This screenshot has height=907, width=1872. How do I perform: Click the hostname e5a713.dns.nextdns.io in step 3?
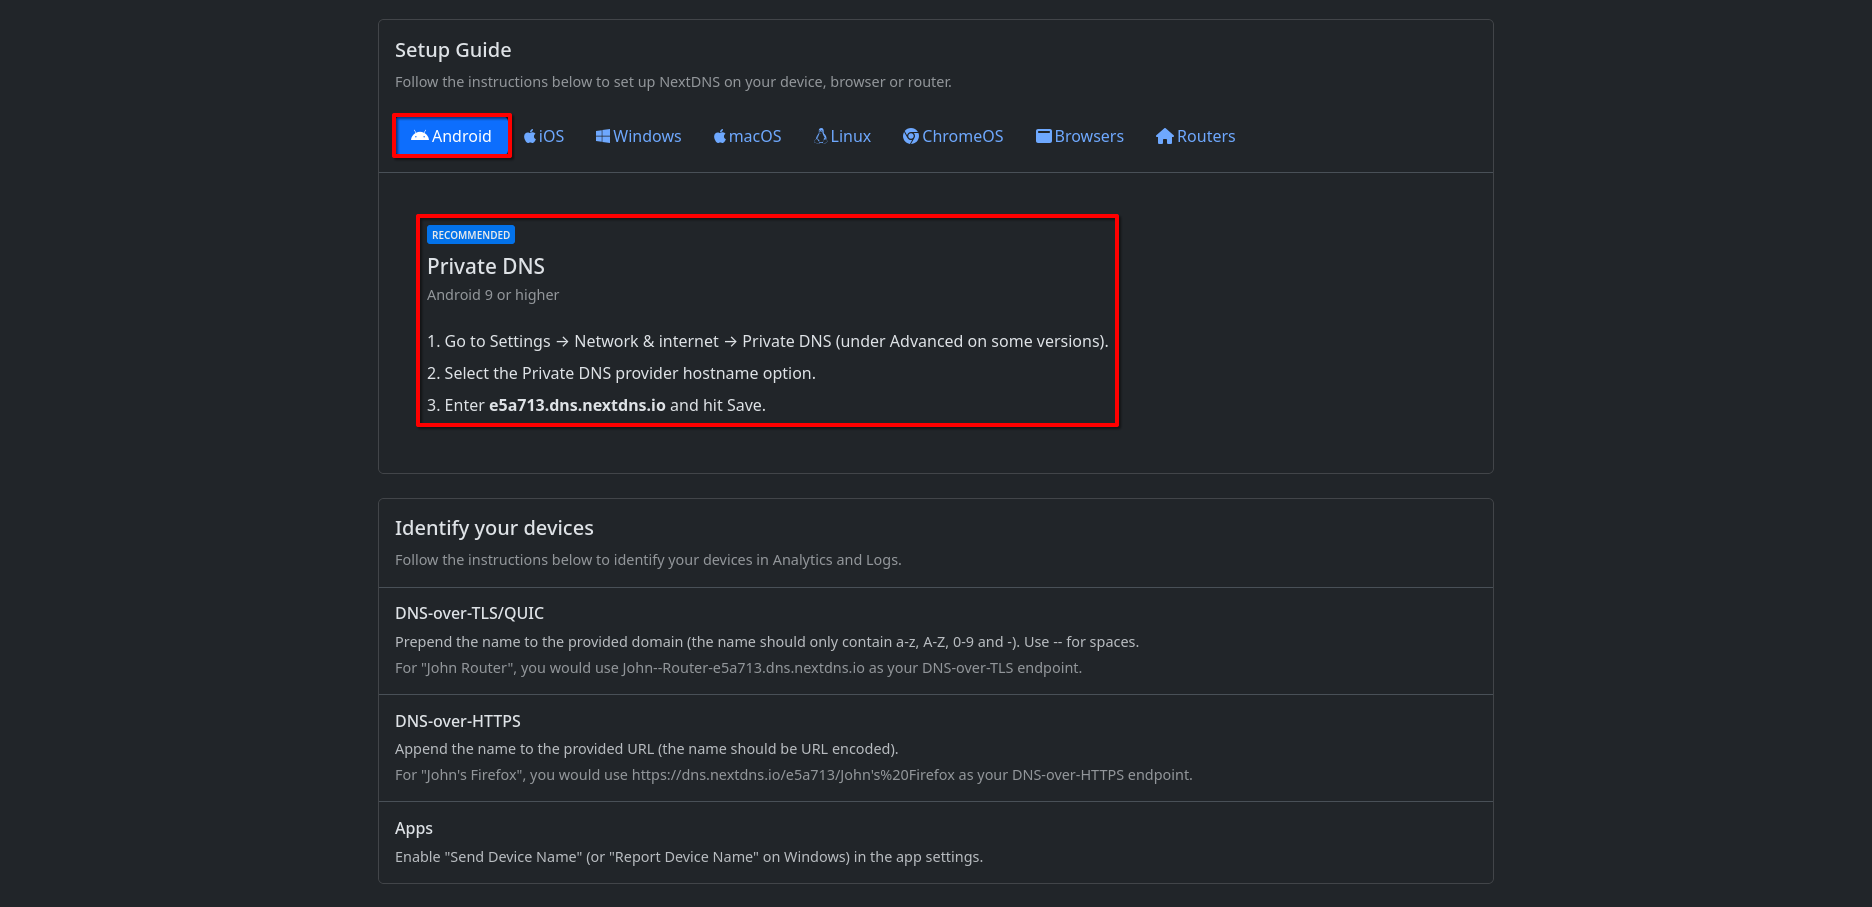pos(577,405)
